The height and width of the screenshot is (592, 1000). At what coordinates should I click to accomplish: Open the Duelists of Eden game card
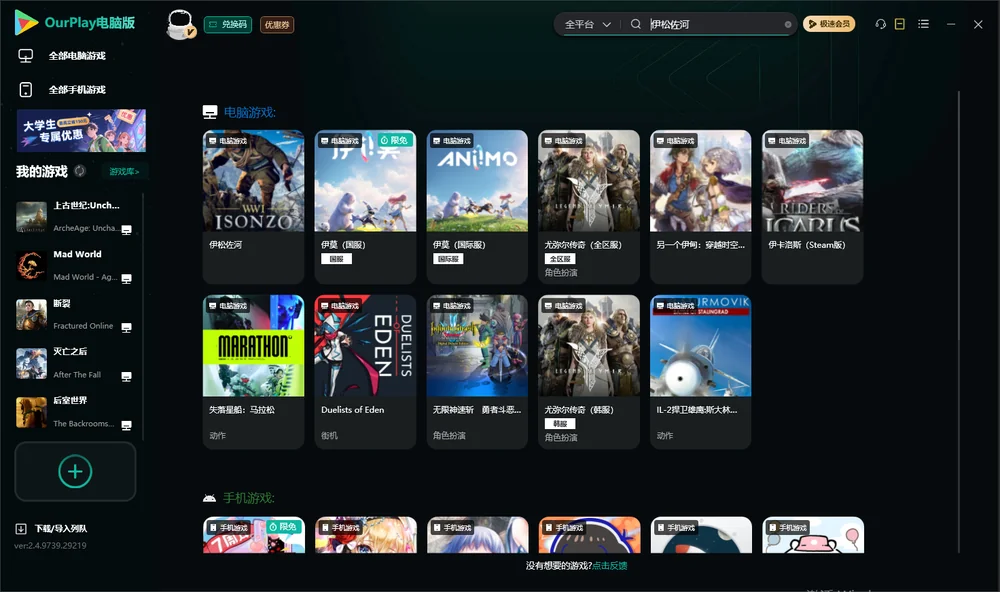(x=365, y=372)
